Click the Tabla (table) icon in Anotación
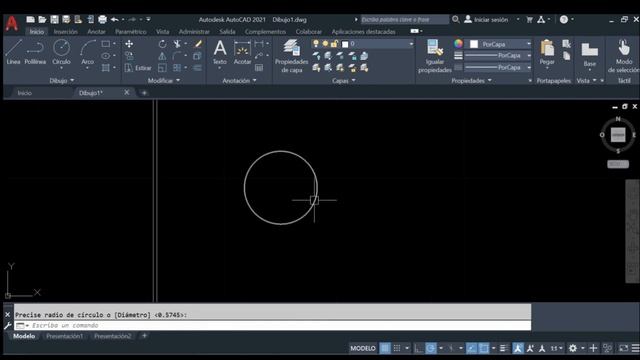This screenshot has height=360, width=640. tap(259, 68)
